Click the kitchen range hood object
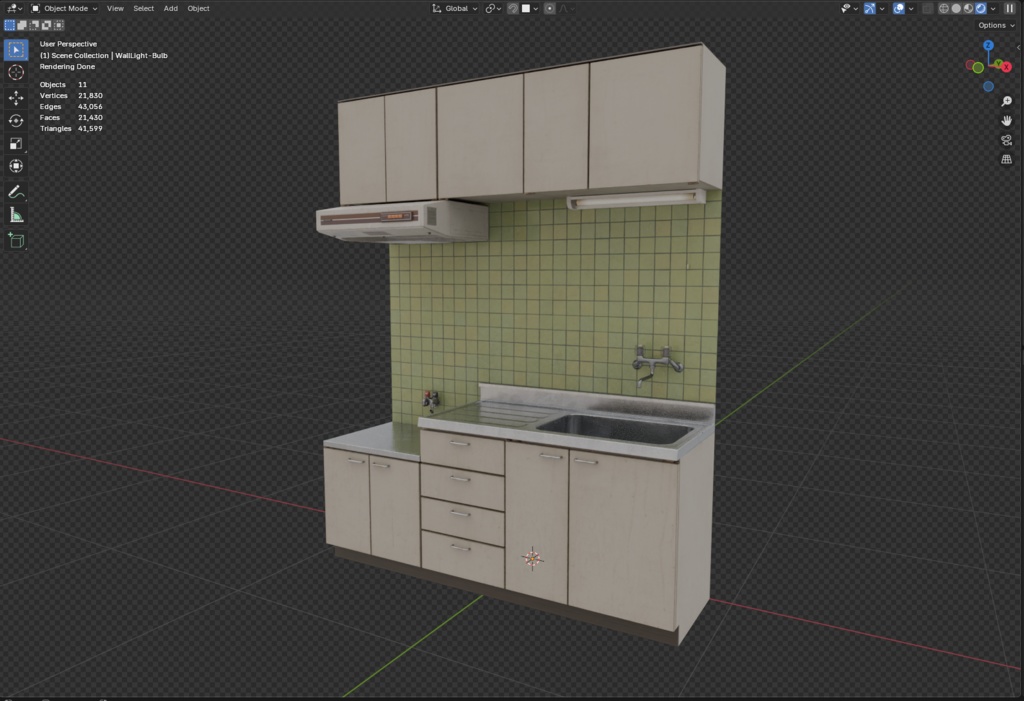1024x701 pixels. pyautogui.click(x=401, y=221)
